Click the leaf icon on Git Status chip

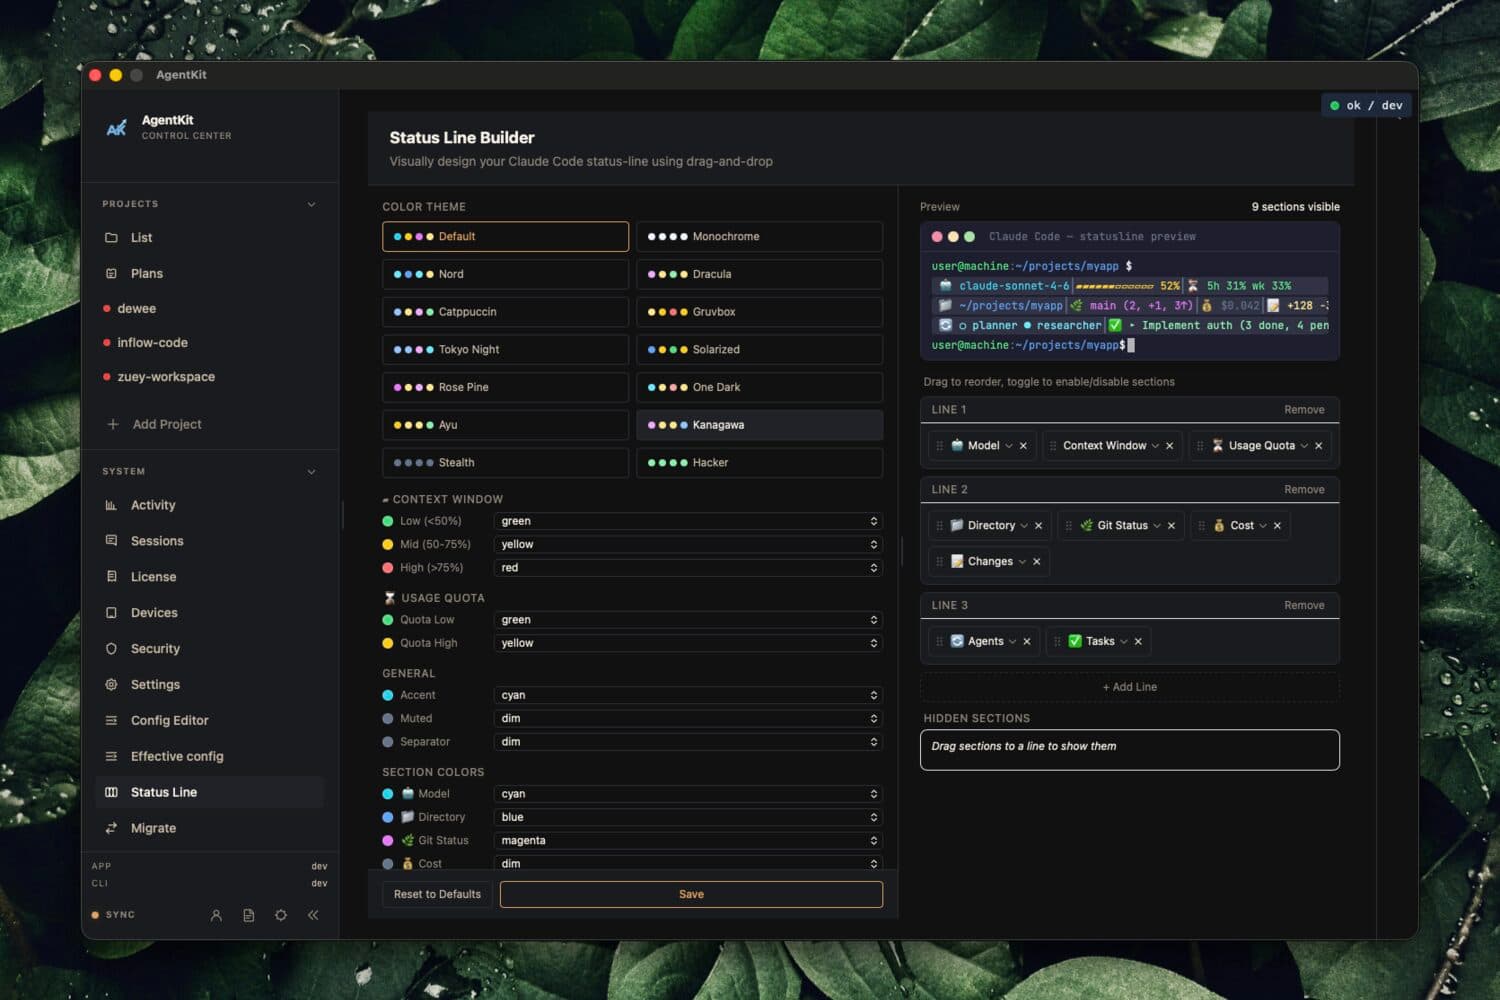pos(1086,525)
